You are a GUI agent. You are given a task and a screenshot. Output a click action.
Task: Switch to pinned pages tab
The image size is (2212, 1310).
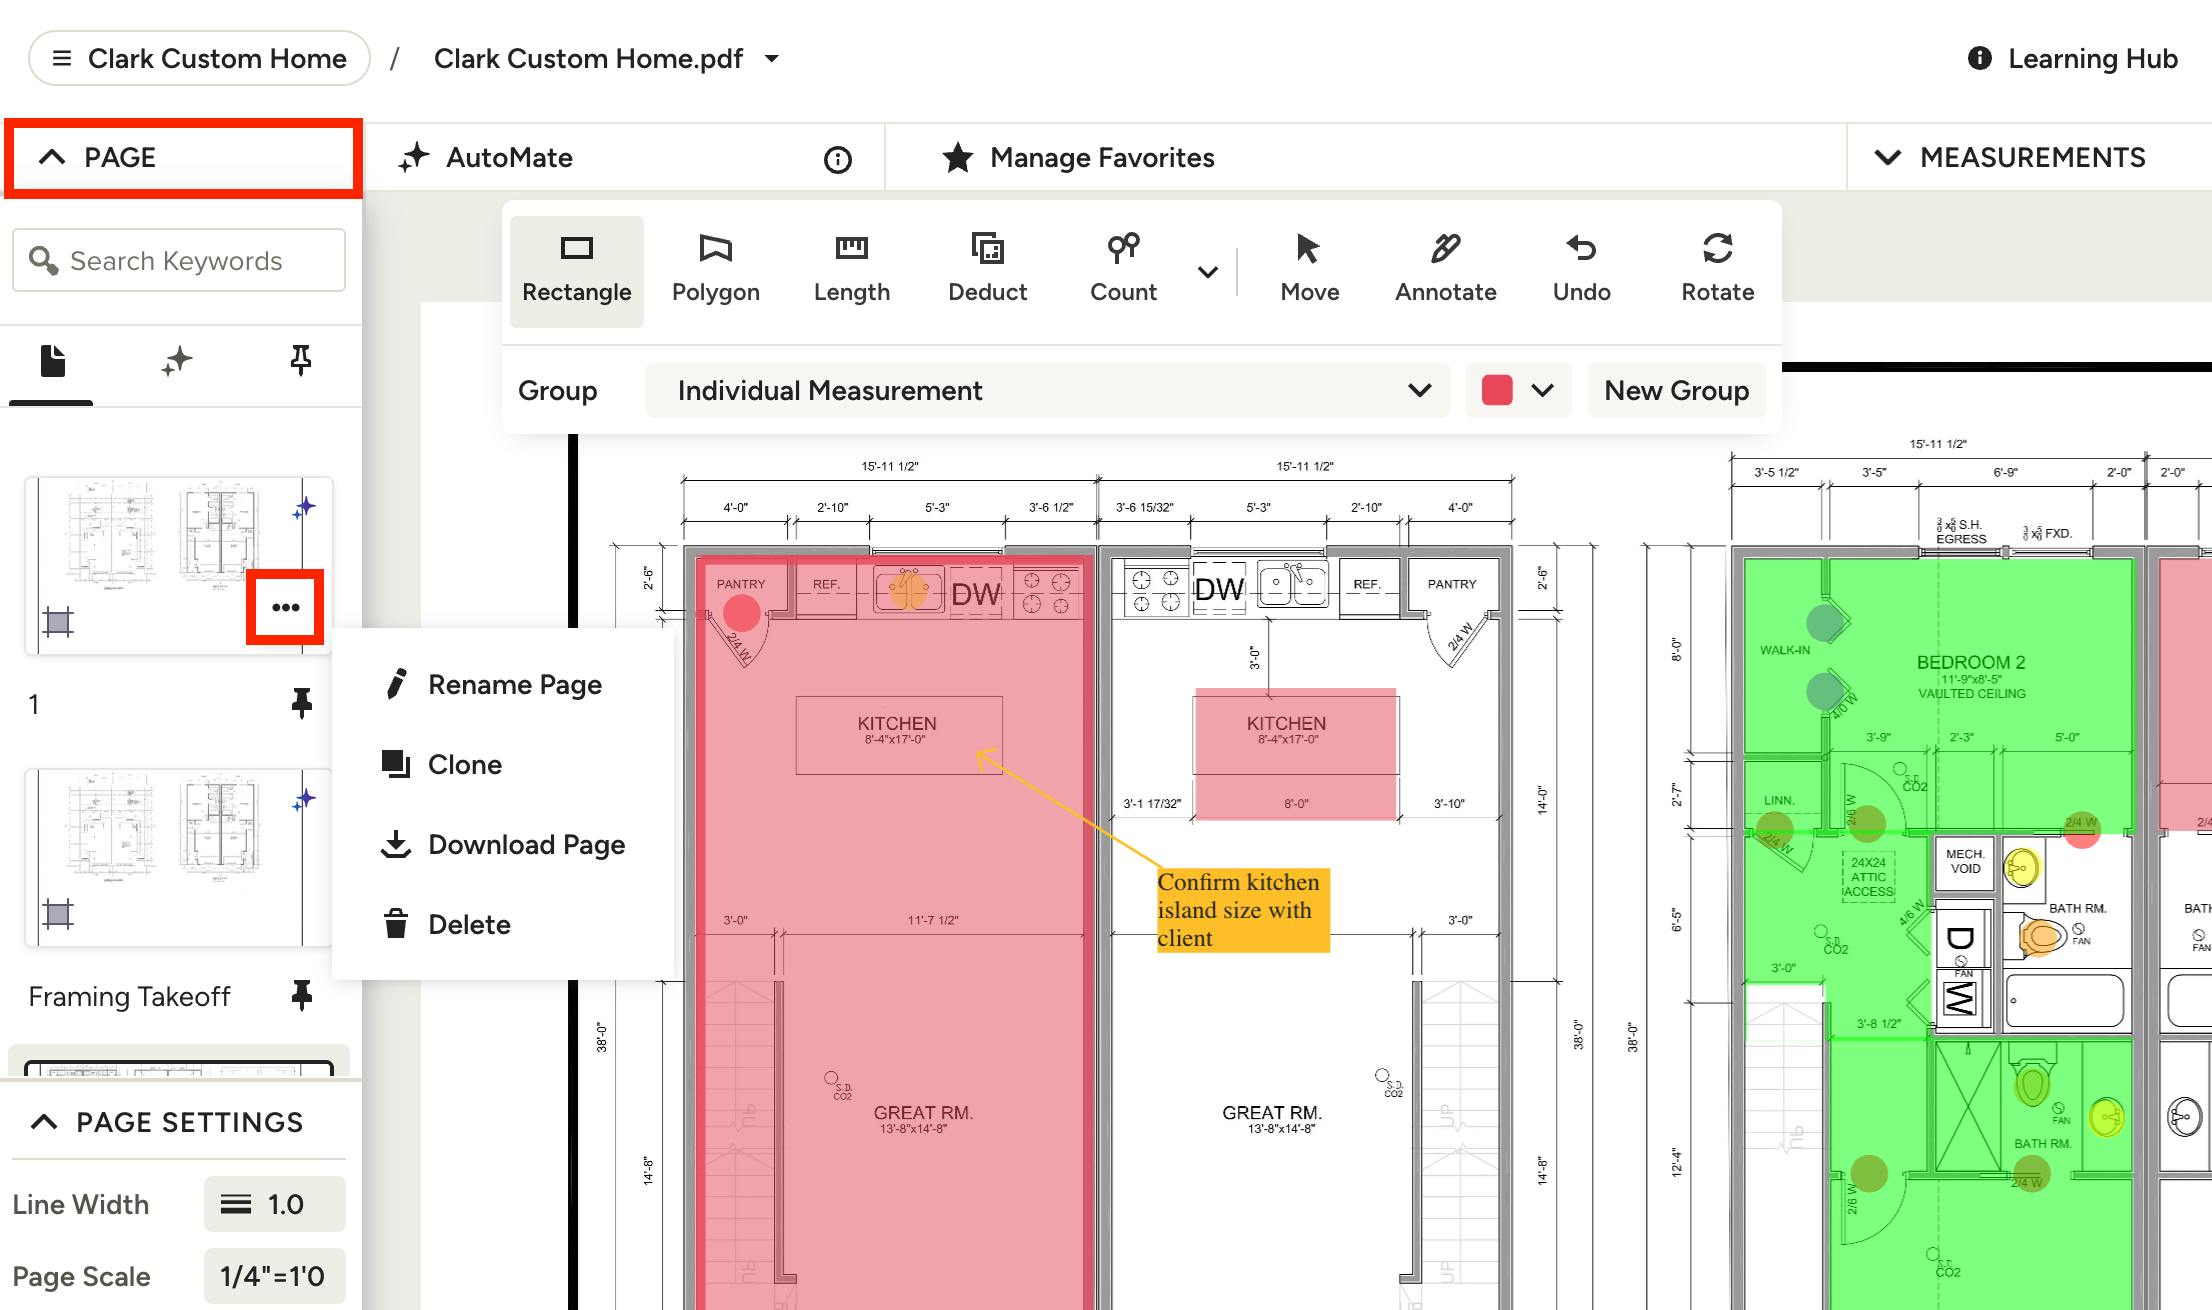click(x=300, y=360)
